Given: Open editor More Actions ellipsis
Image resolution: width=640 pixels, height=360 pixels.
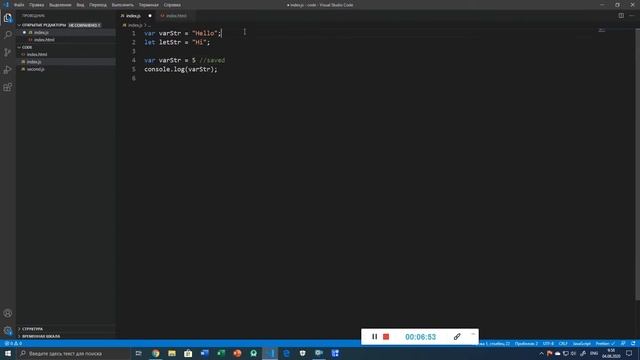Looking at the screenshot, I should point(632,16).
